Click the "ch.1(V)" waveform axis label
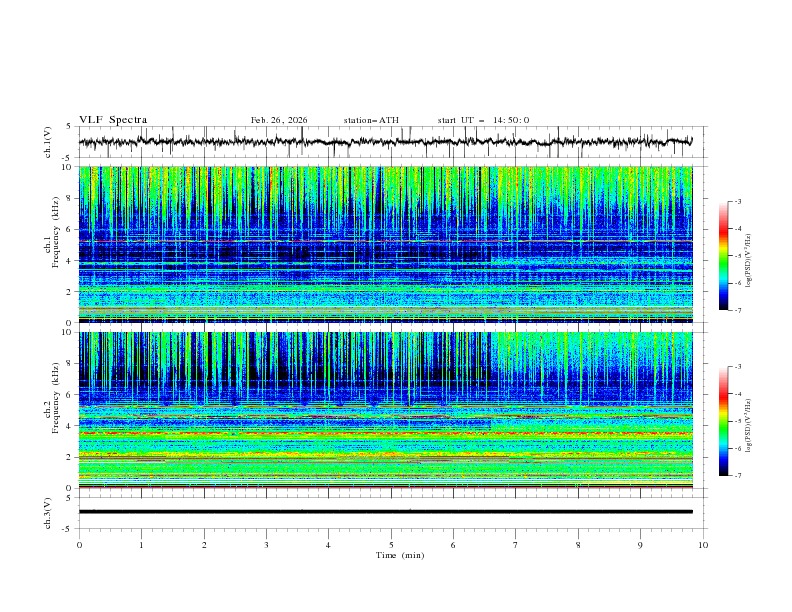The width and height of the screenshot is (792, 612). tap(48, 142)
